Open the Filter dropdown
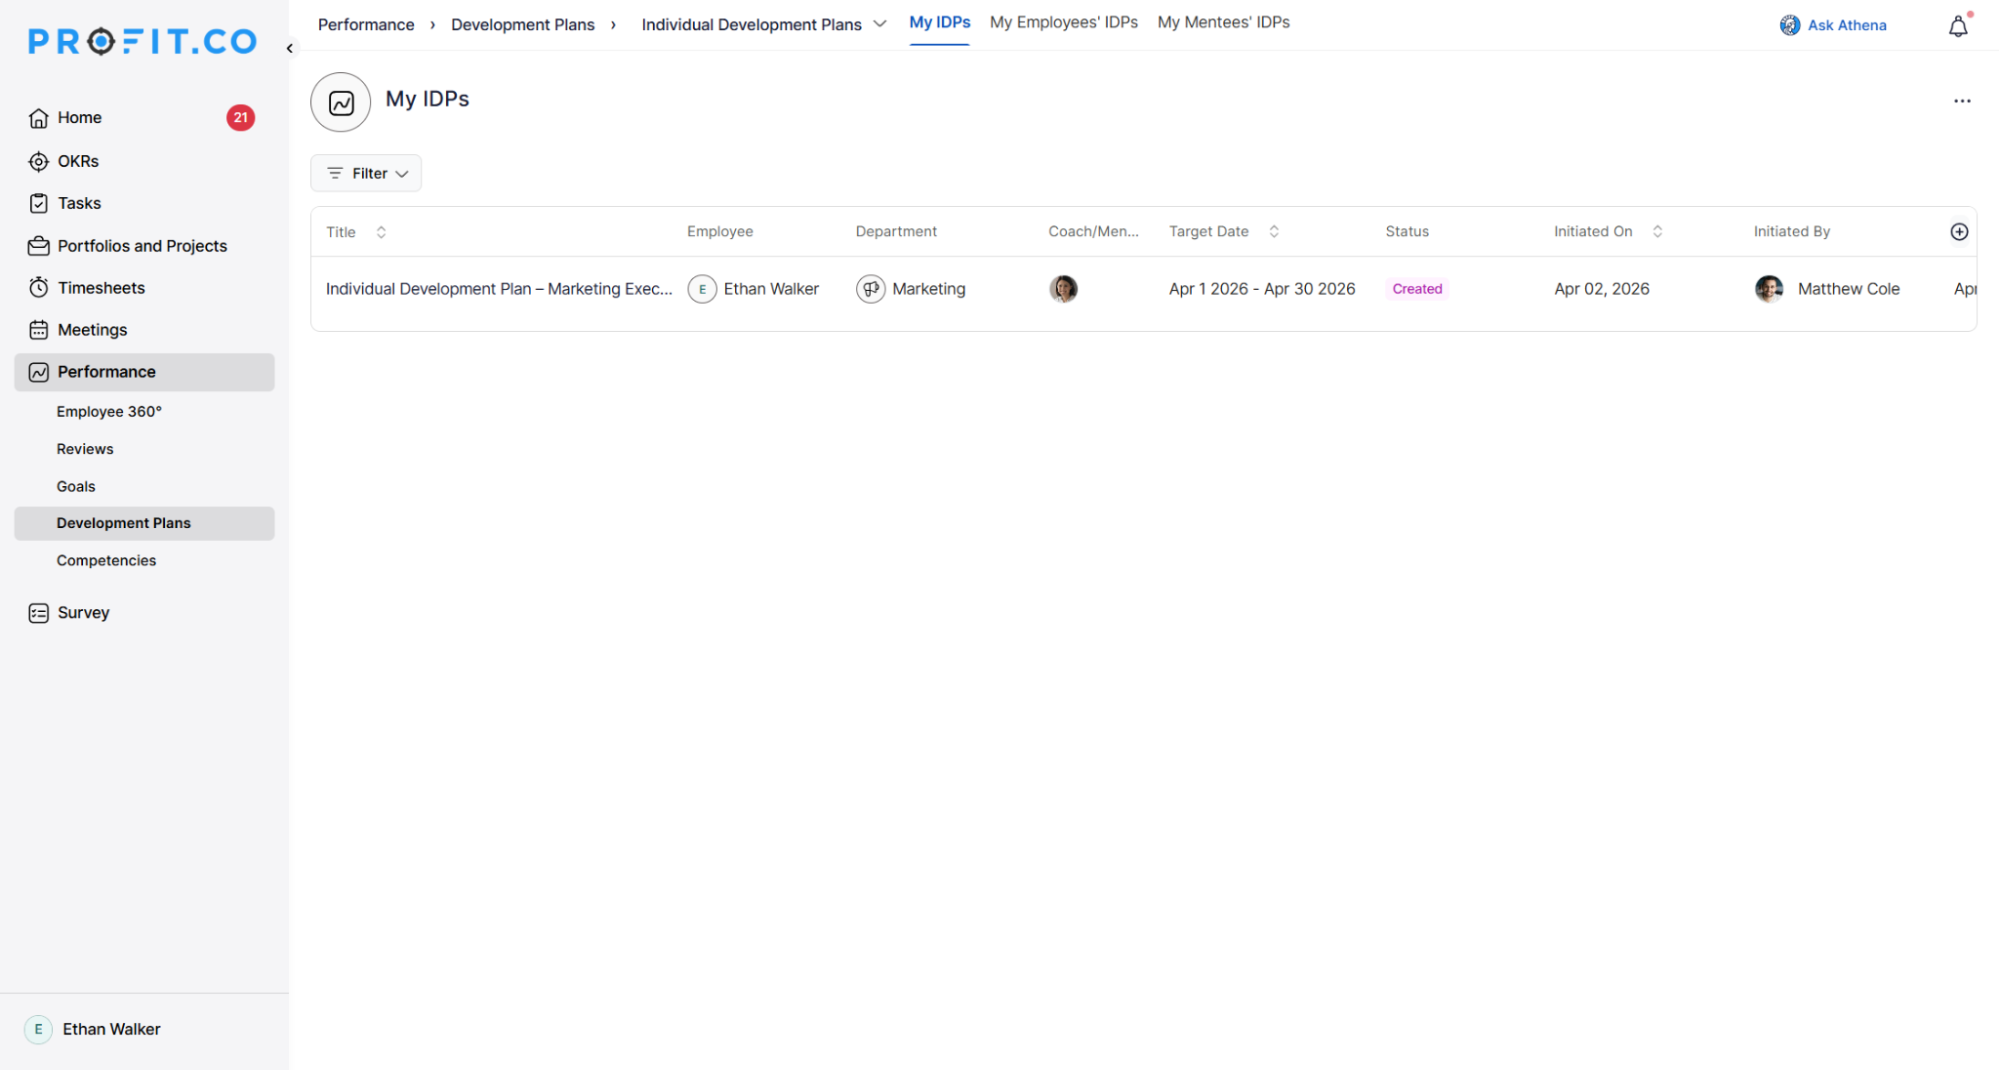The width and height of the screenshot is (1999, 1070). tap(366, 173)
